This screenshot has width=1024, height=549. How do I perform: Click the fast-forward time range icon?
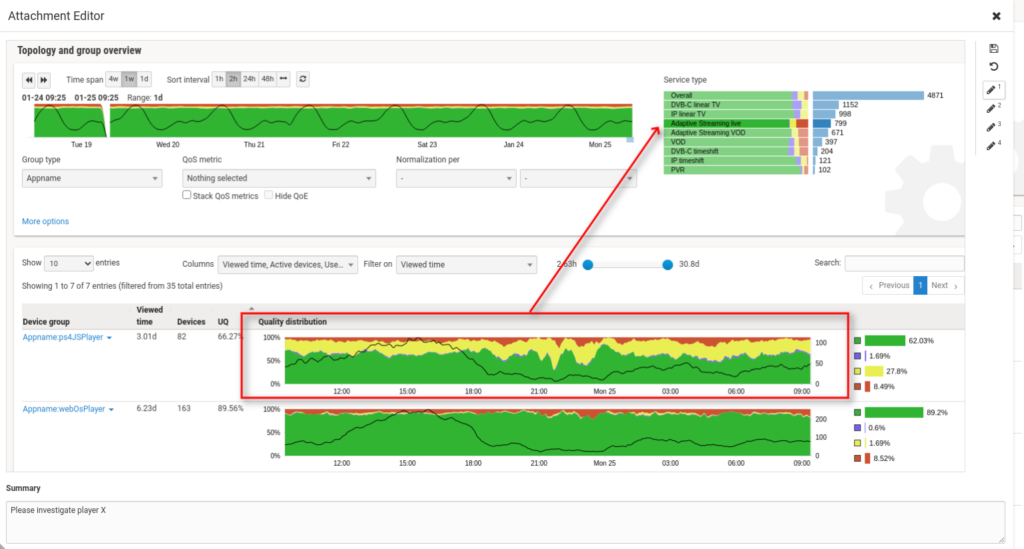tap(44, 79)
